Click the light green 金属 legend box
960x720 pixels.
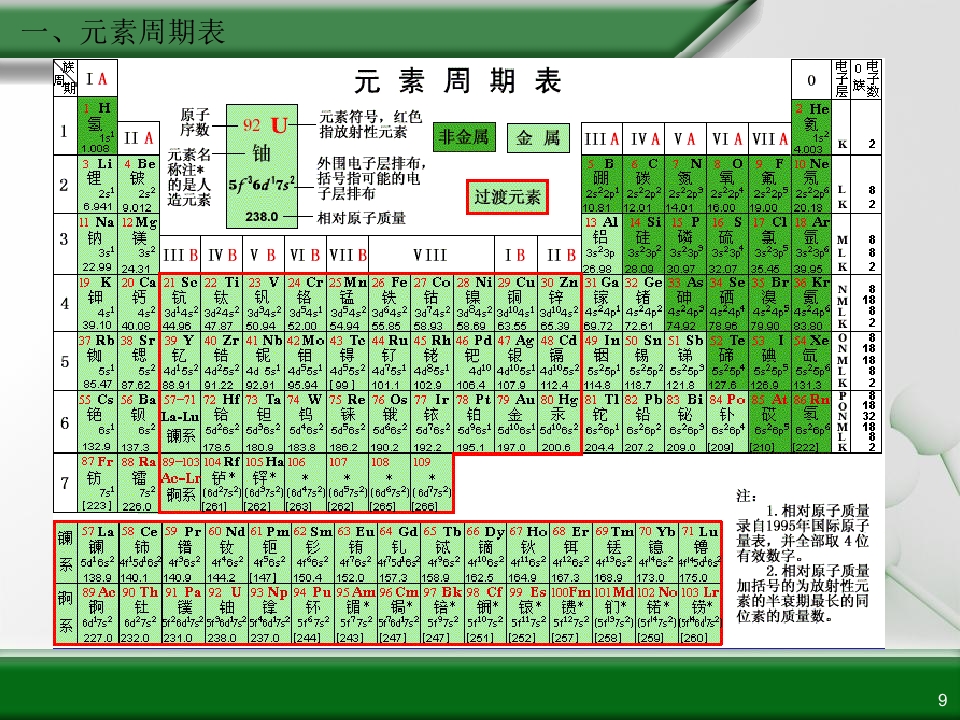point(538,137)
